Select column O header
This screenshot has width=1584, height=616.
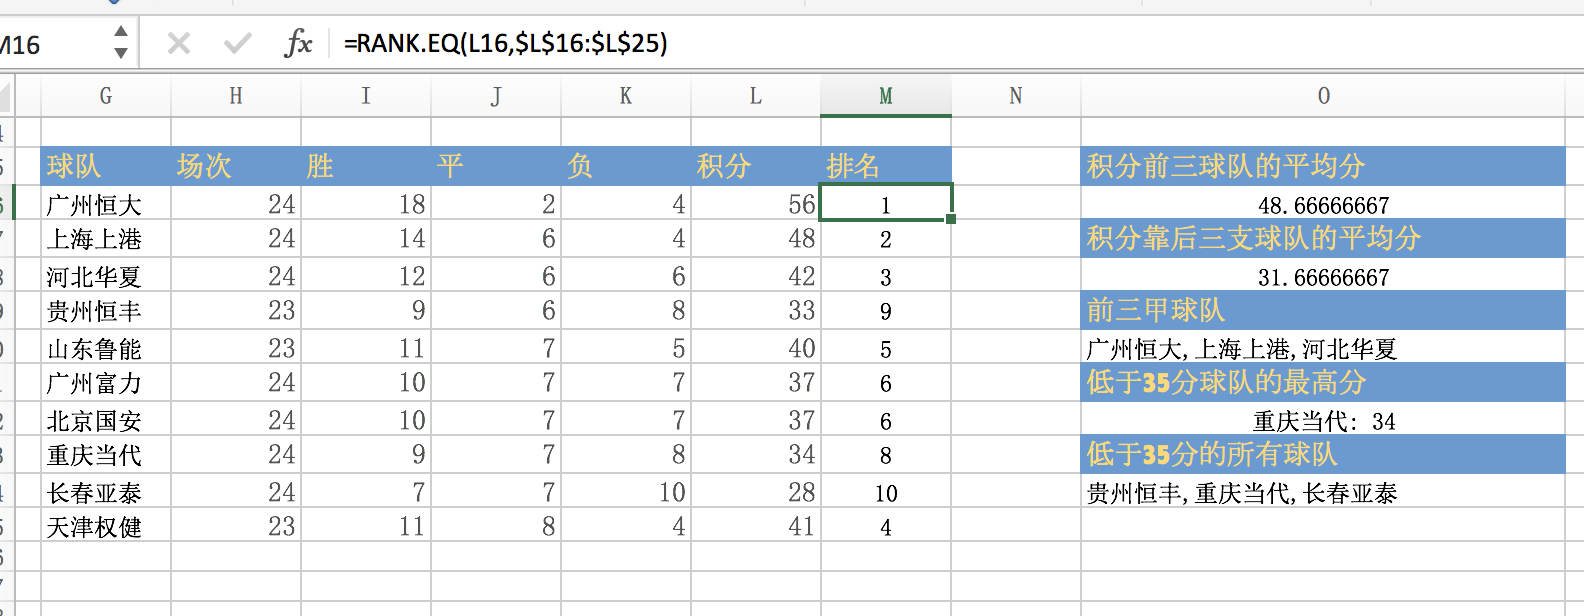(x=1323, y=96)
